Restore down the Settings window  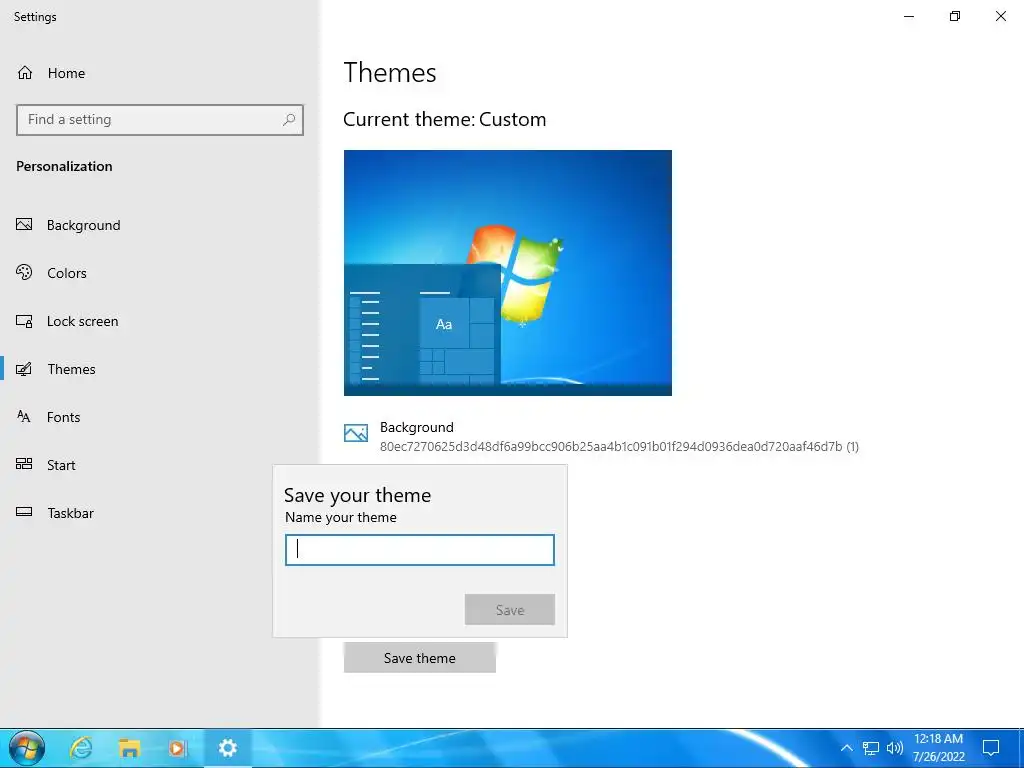click(955, 16)
